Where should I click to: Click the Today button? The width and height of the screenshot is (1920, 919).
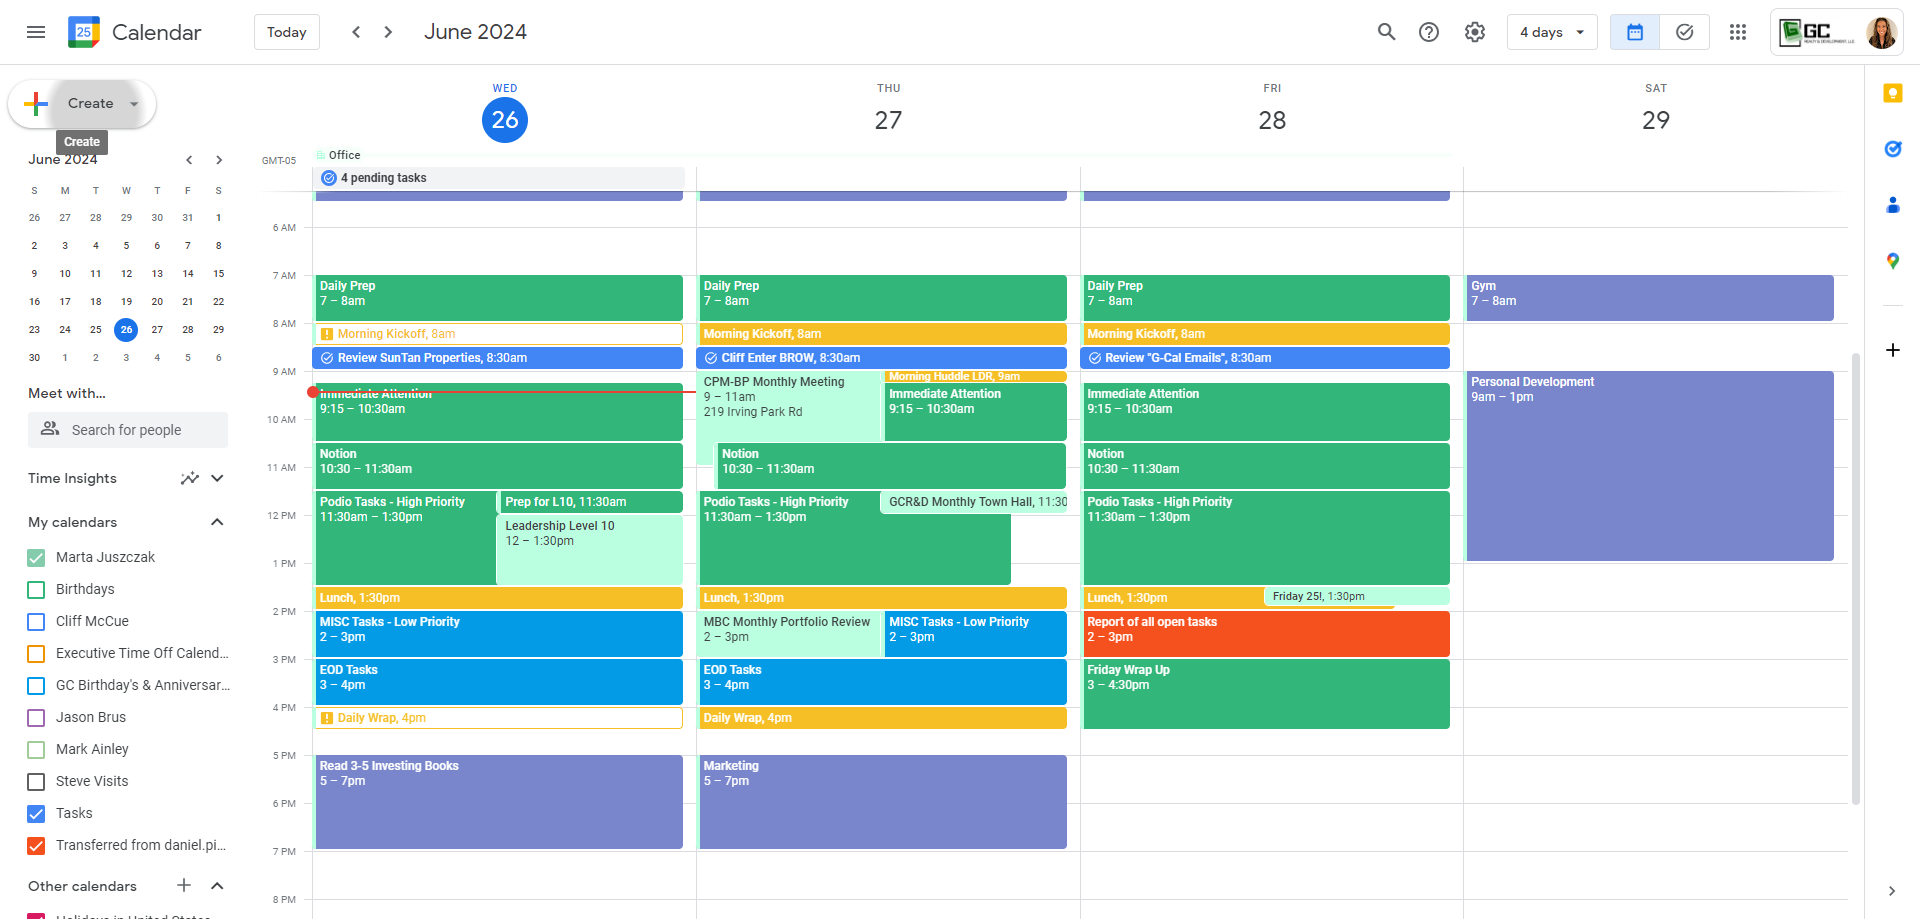coord(286,32)
